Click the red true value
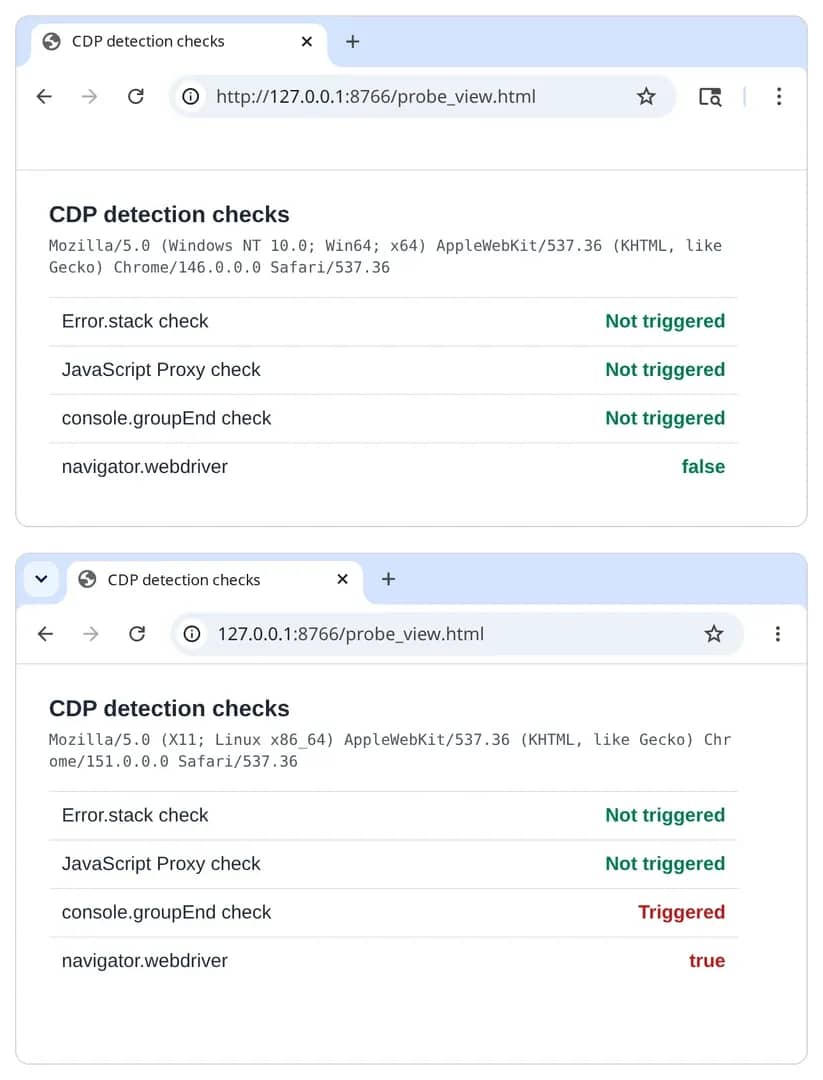This screenshot has height=1080, width=823. [x=707, y=961]
